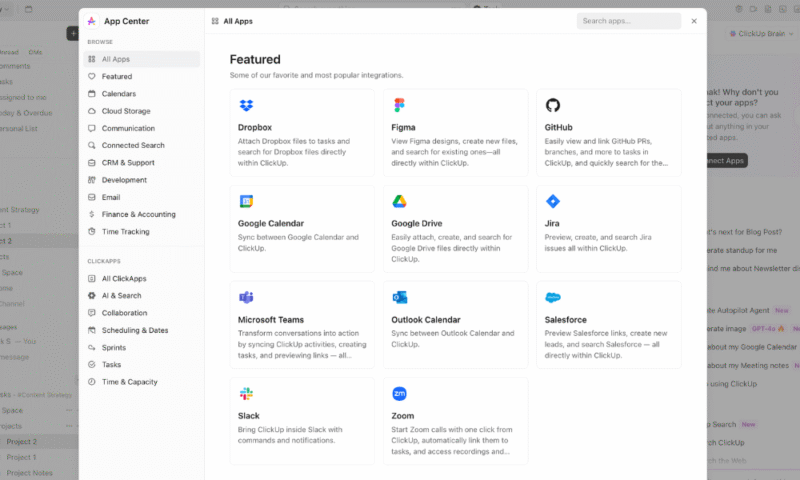Open the Development category
The image size is (800, 480).
[141, 180]
